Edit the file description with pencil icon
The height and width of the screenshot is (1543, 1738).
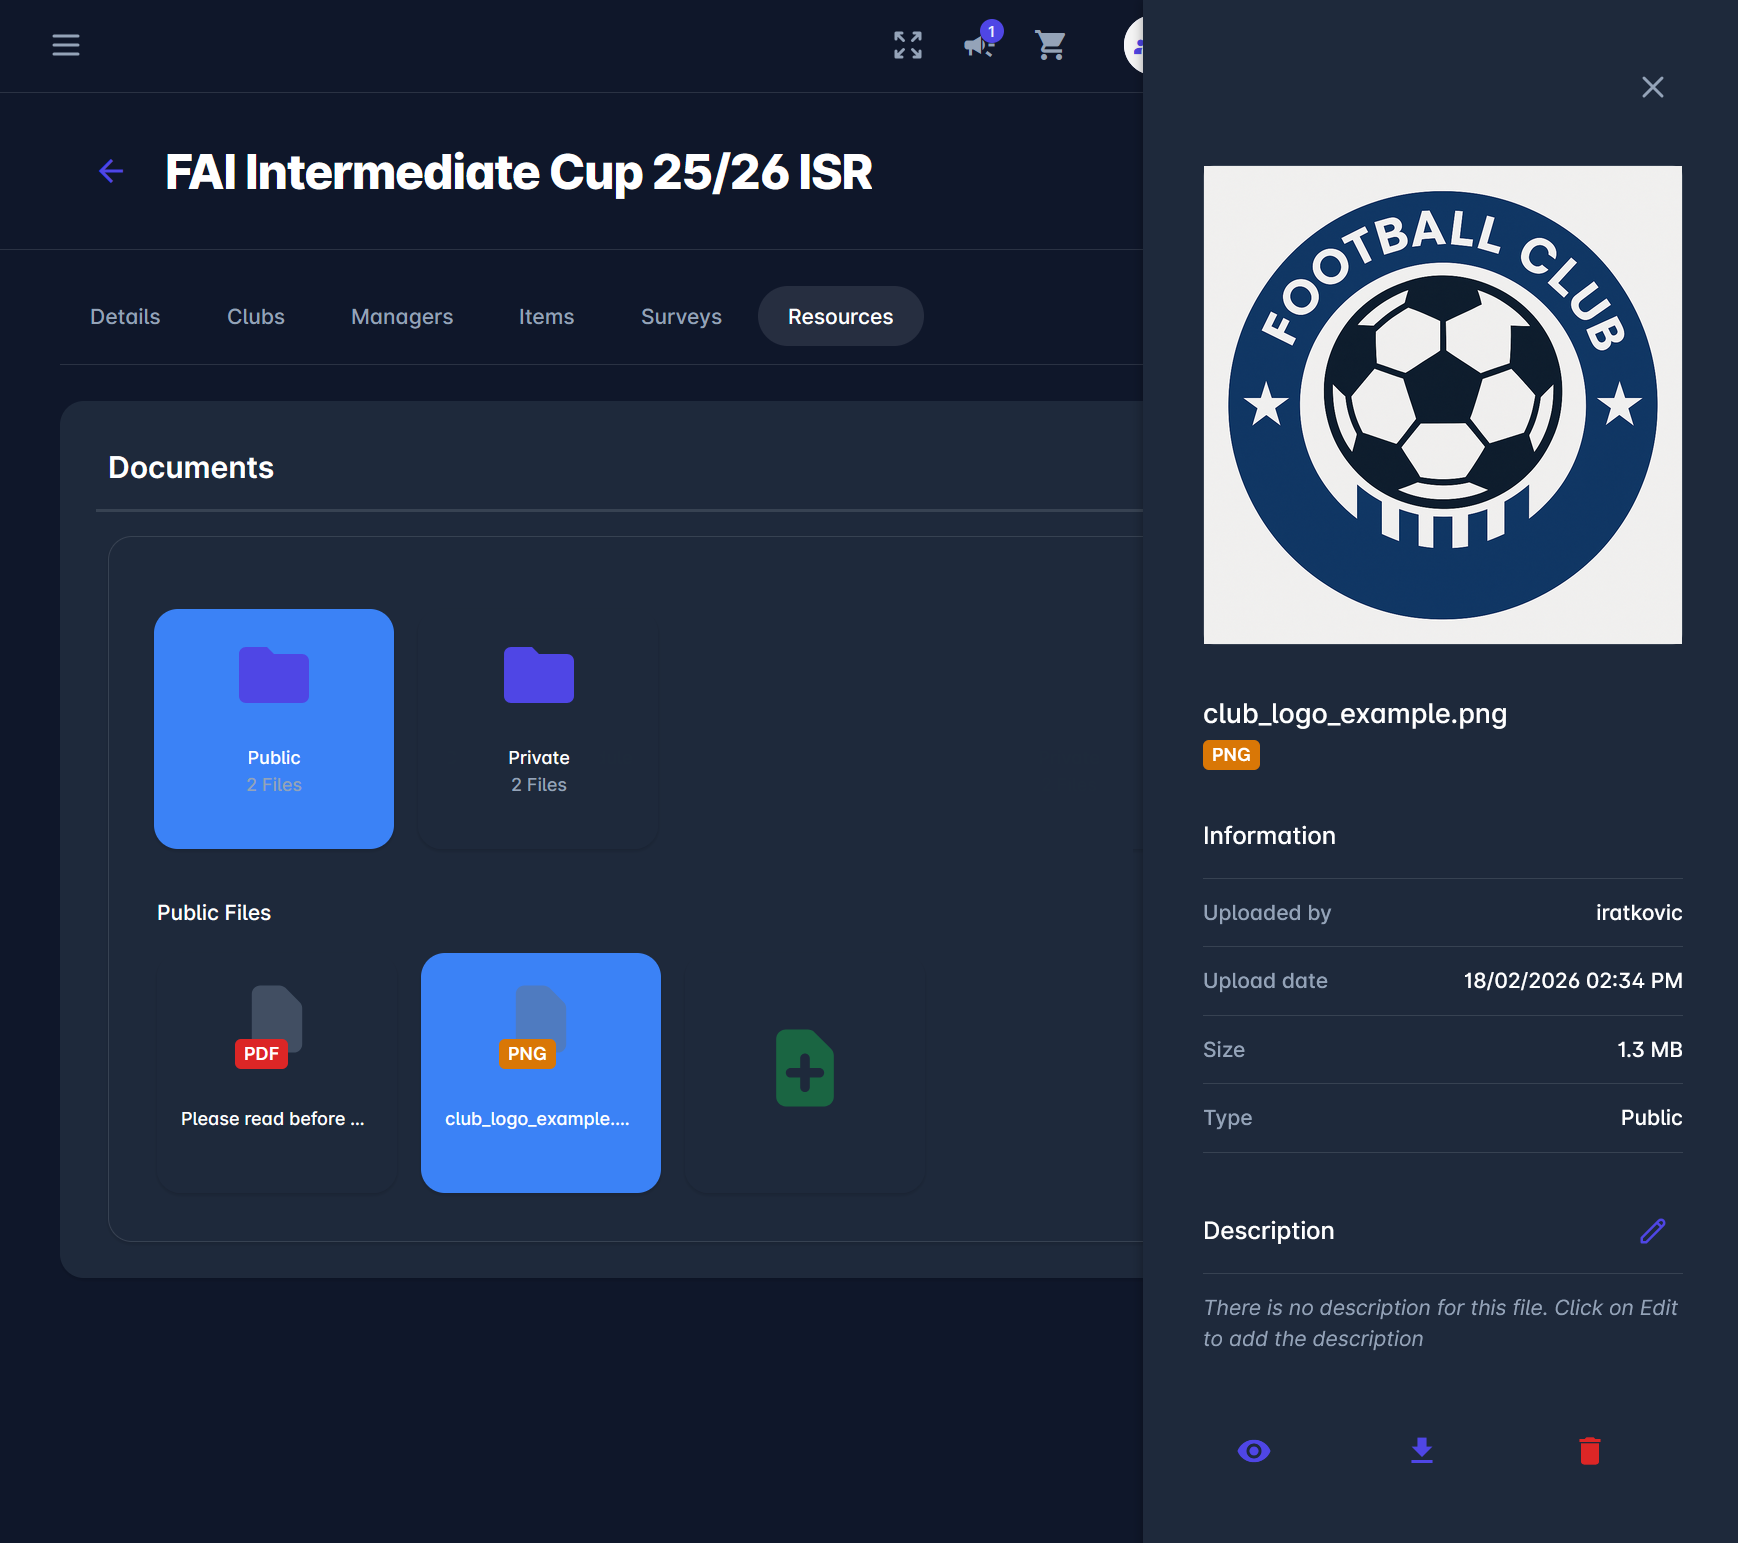tap(1652, 1231)
